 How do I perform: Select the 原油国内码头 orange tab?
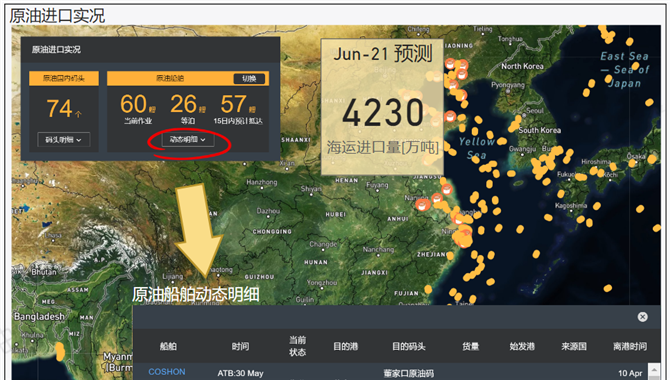click(x=64, y=78)
